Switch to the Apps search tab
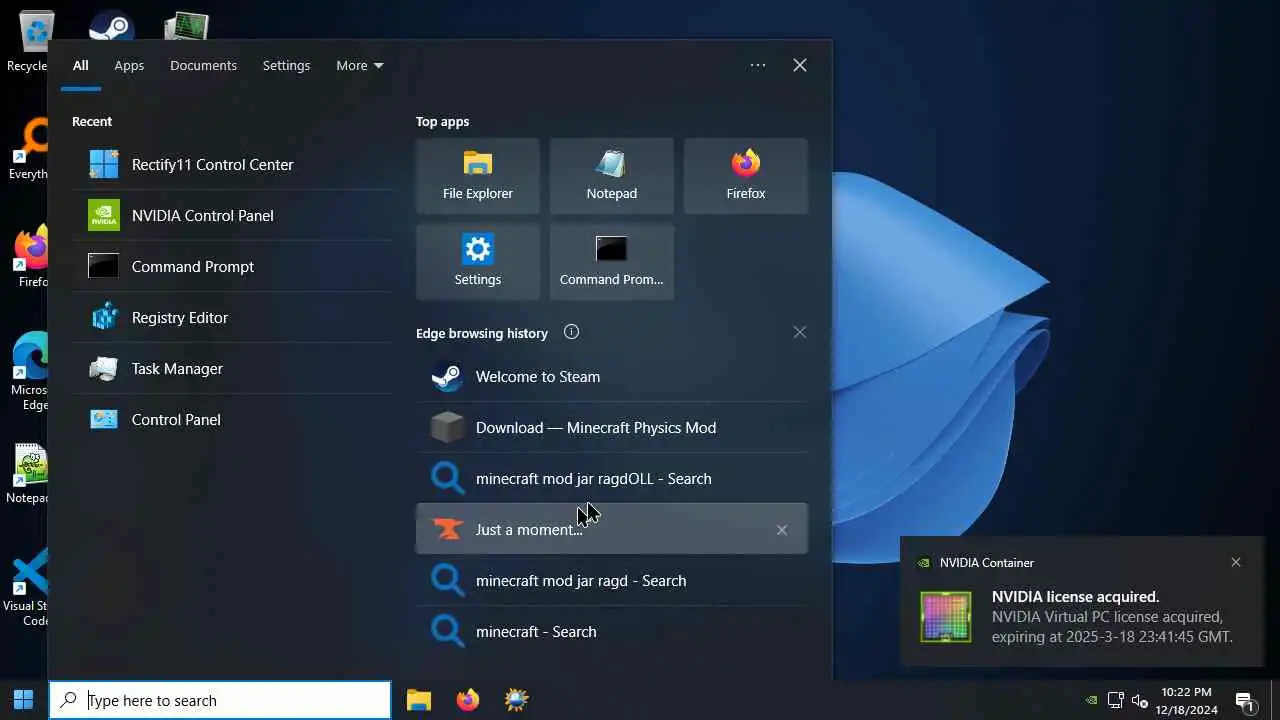1280x720 pixels. pos(129,65)
